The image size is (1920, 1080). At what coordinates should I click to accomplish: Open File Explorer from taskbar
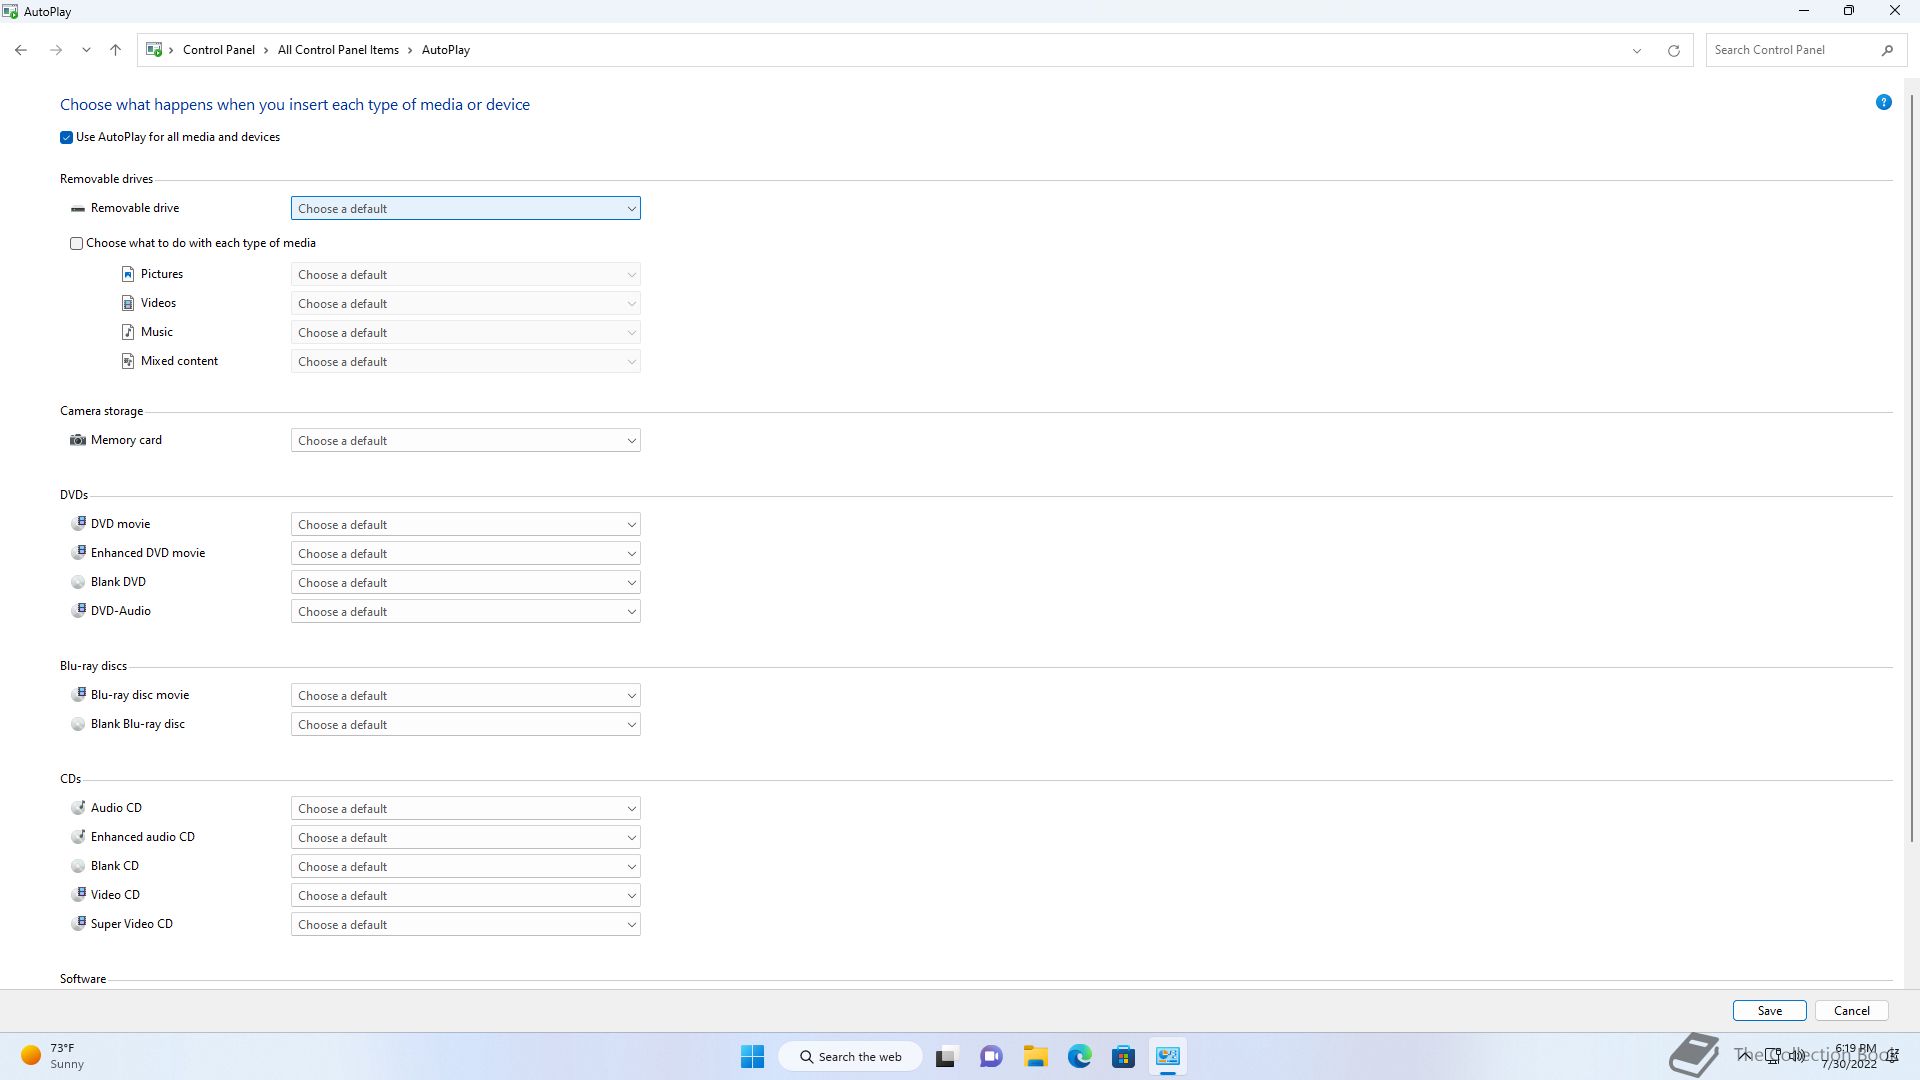point(1035,1057)
